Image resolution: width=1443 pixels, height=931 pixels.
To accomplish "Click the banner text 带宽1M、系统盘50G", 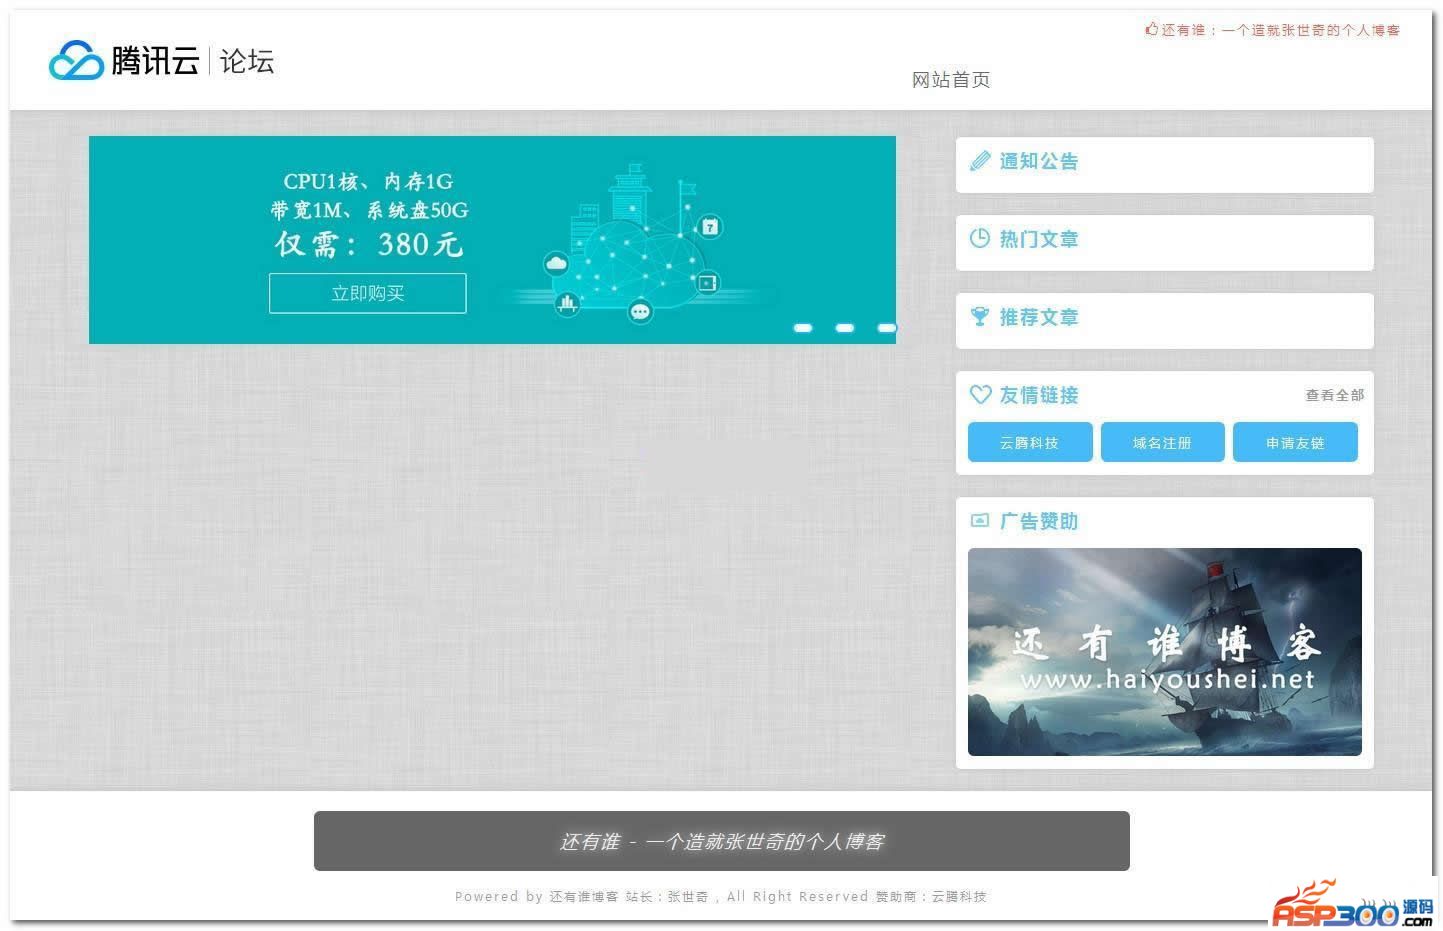I will point(369,210).
